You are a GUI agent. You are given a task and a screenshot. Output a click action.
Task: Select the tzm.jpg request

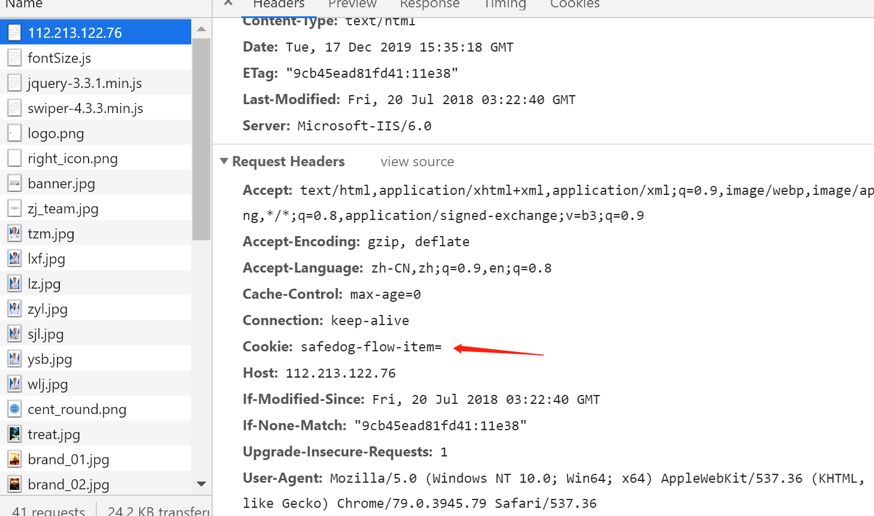tap(95, 233)
